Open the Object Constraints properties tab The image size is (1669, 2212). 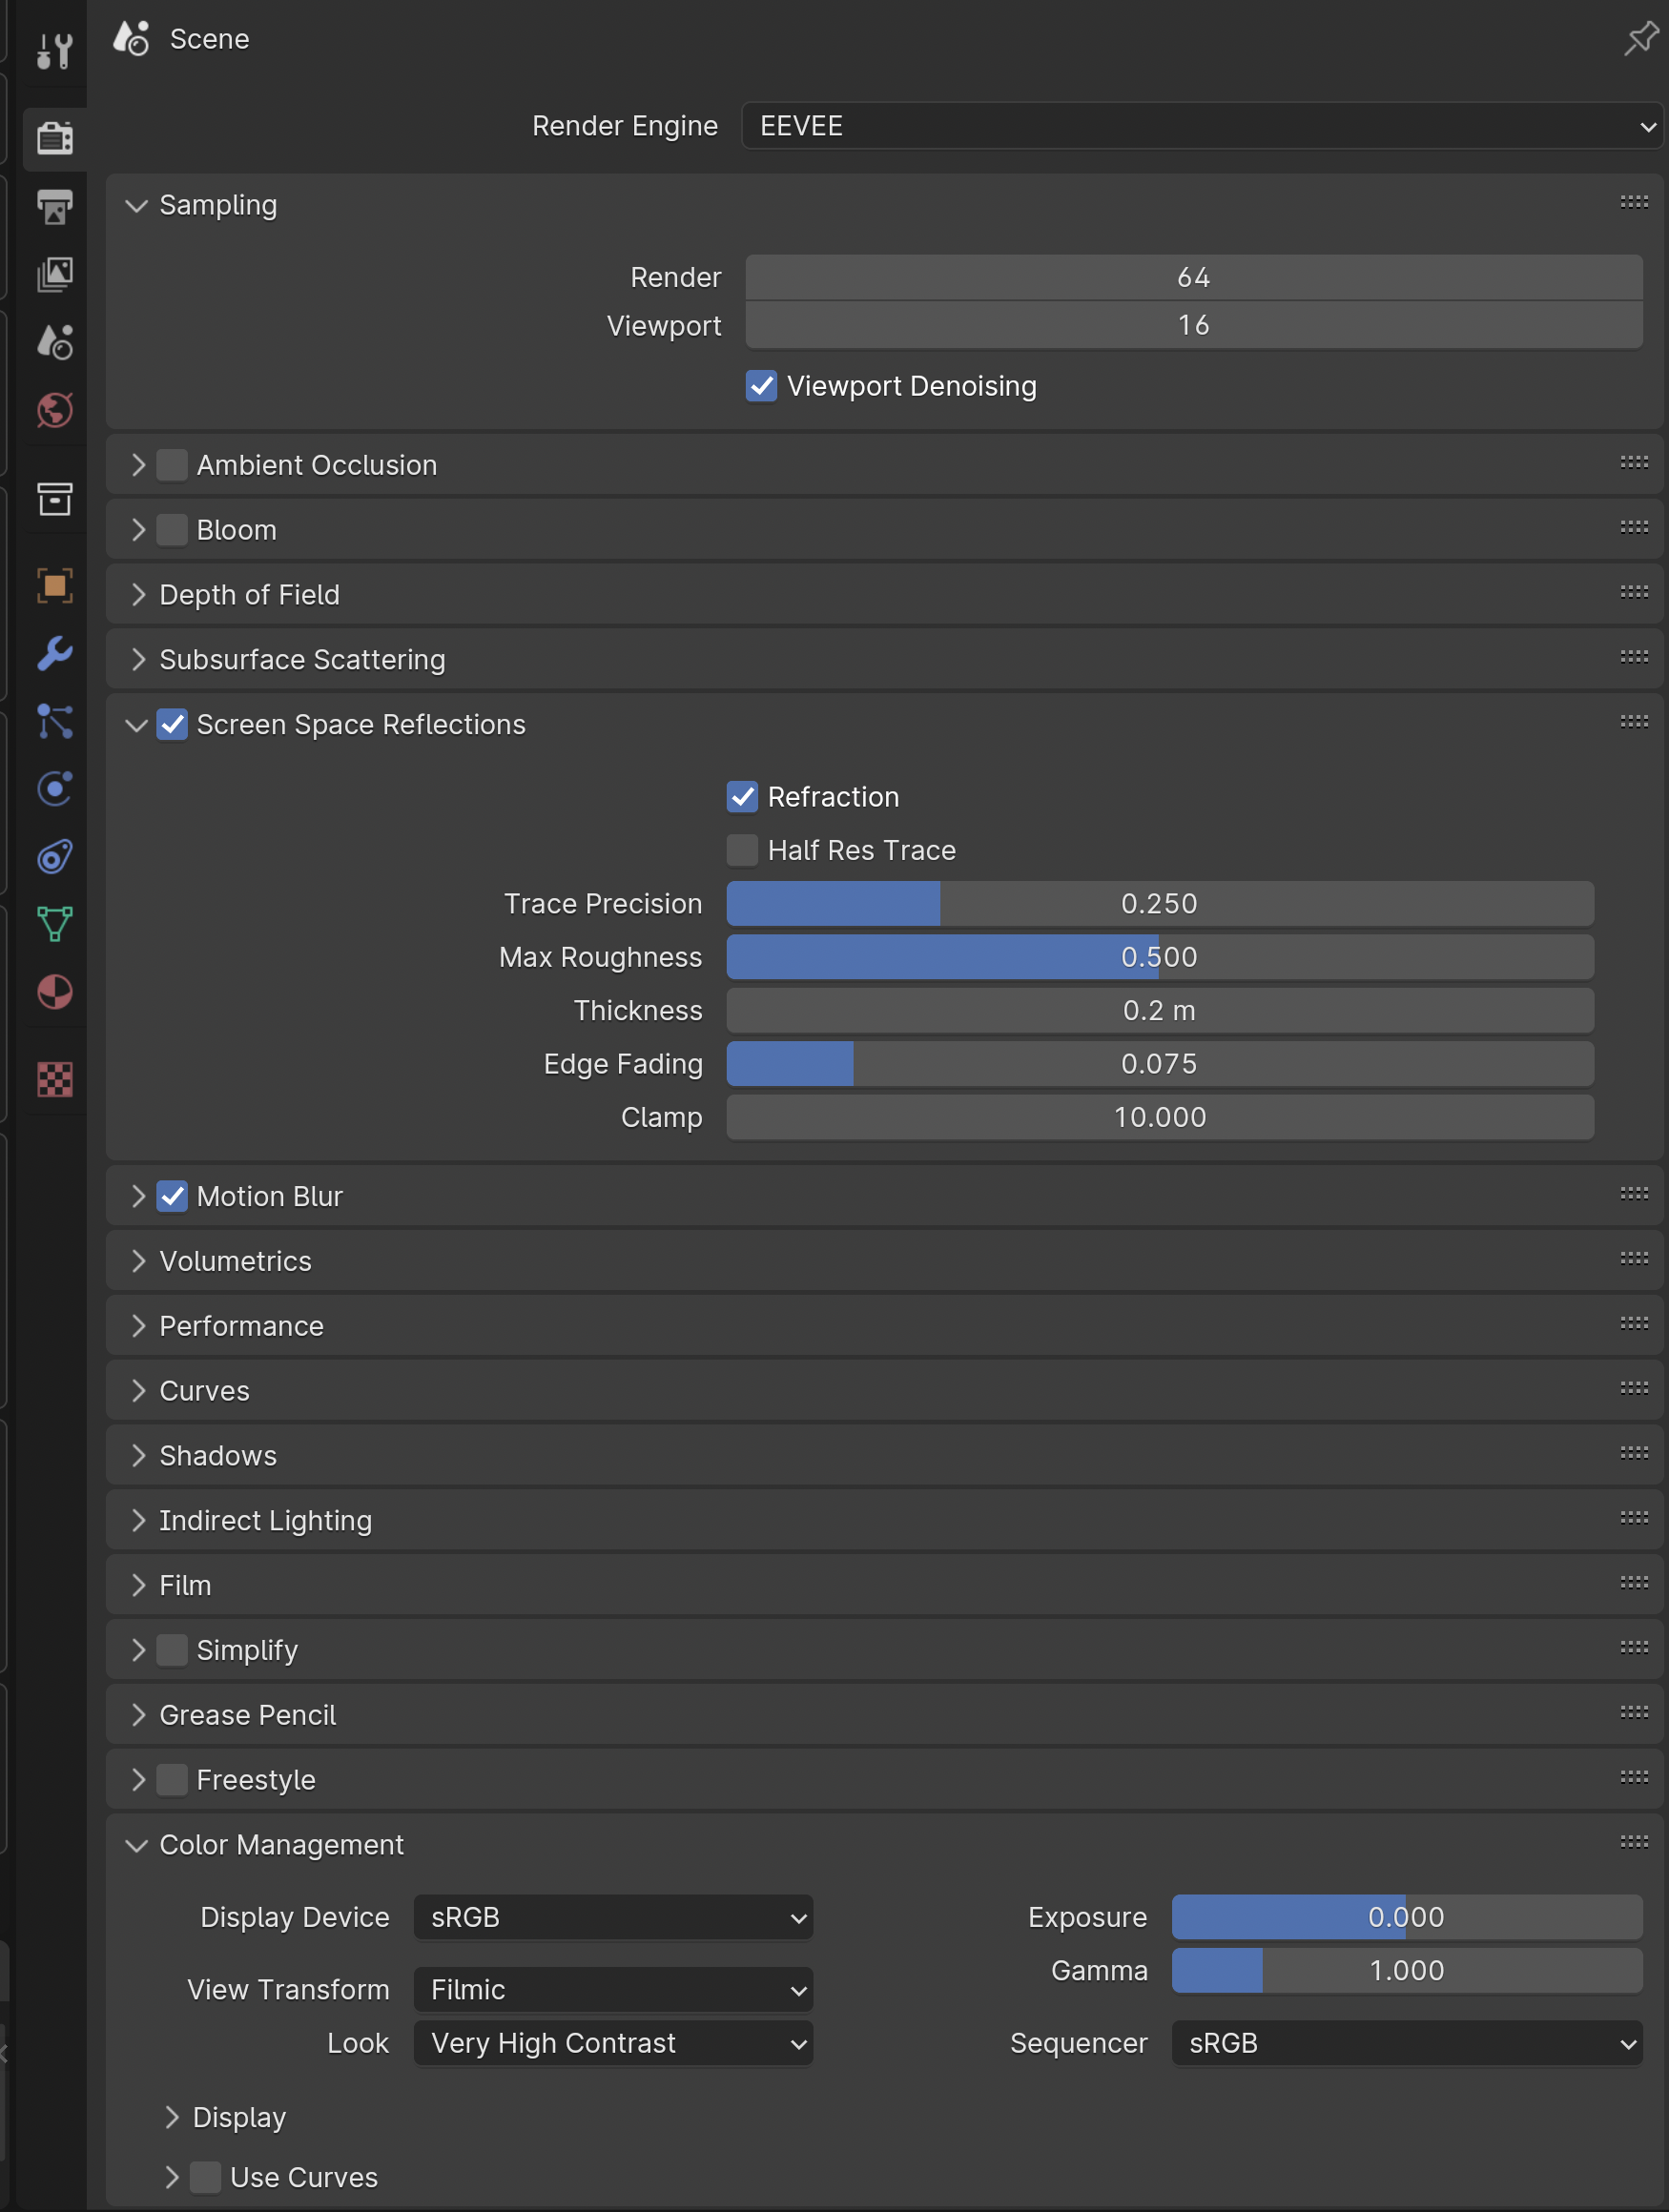54,857
